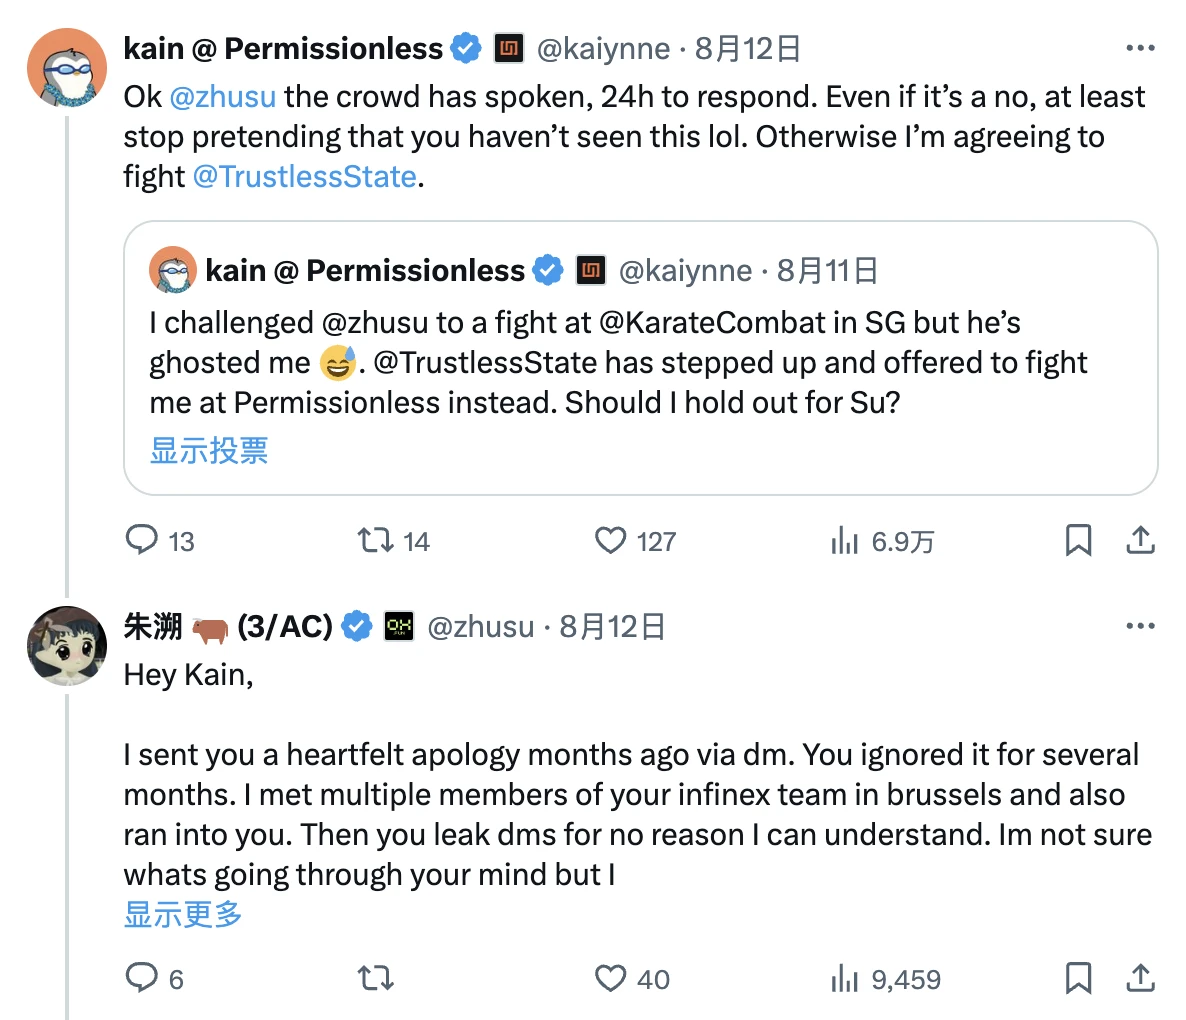The width and height of the screenshot is (1186, 1020).
Task: Share zhusu's reply via share icon
Action: click(1140, 978)
